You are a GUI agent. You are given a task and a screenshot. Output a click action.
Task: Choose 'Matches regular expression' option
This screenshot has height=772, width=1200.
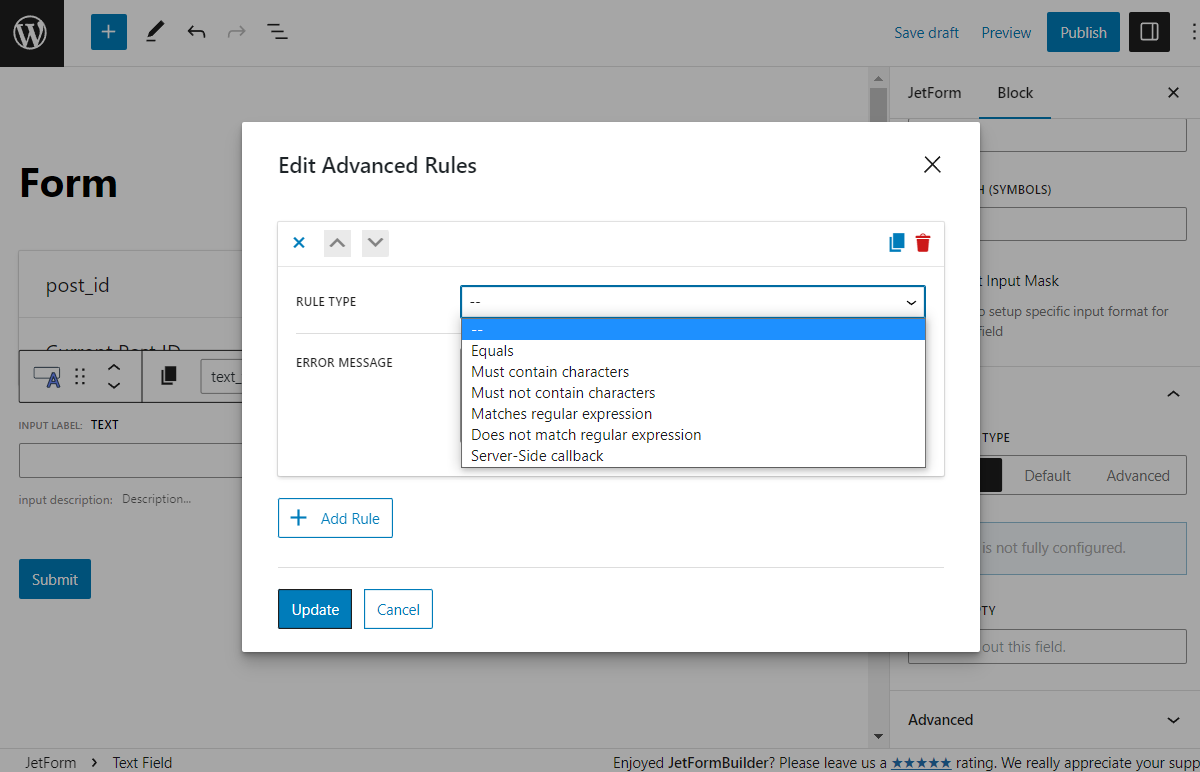point(561,414)
